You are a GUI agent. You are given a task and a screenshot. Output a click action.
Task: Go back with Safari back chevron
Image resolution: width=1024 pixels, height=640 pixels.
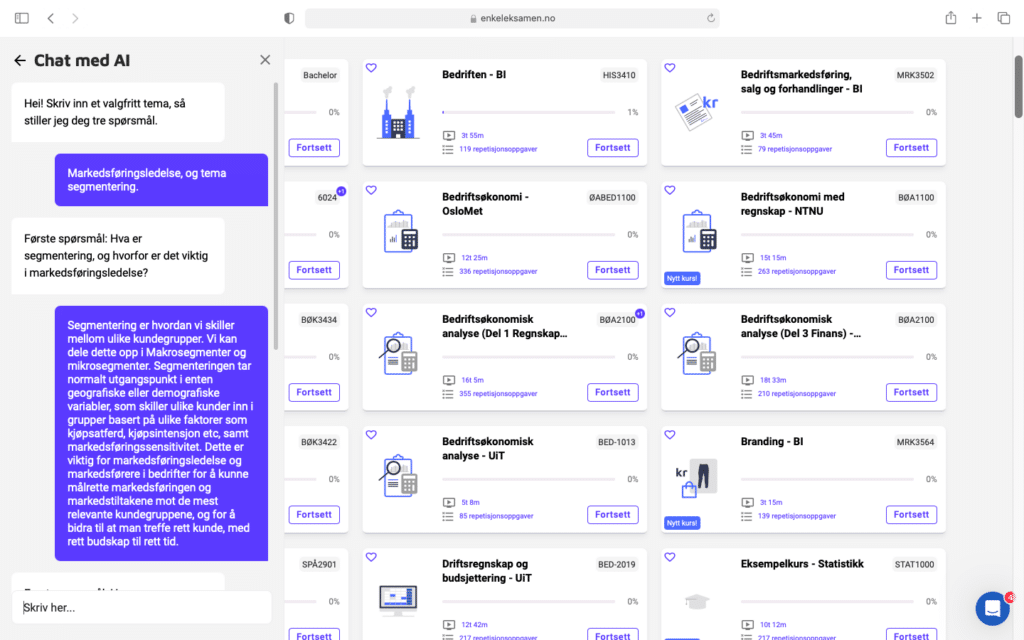click(51, 18)
